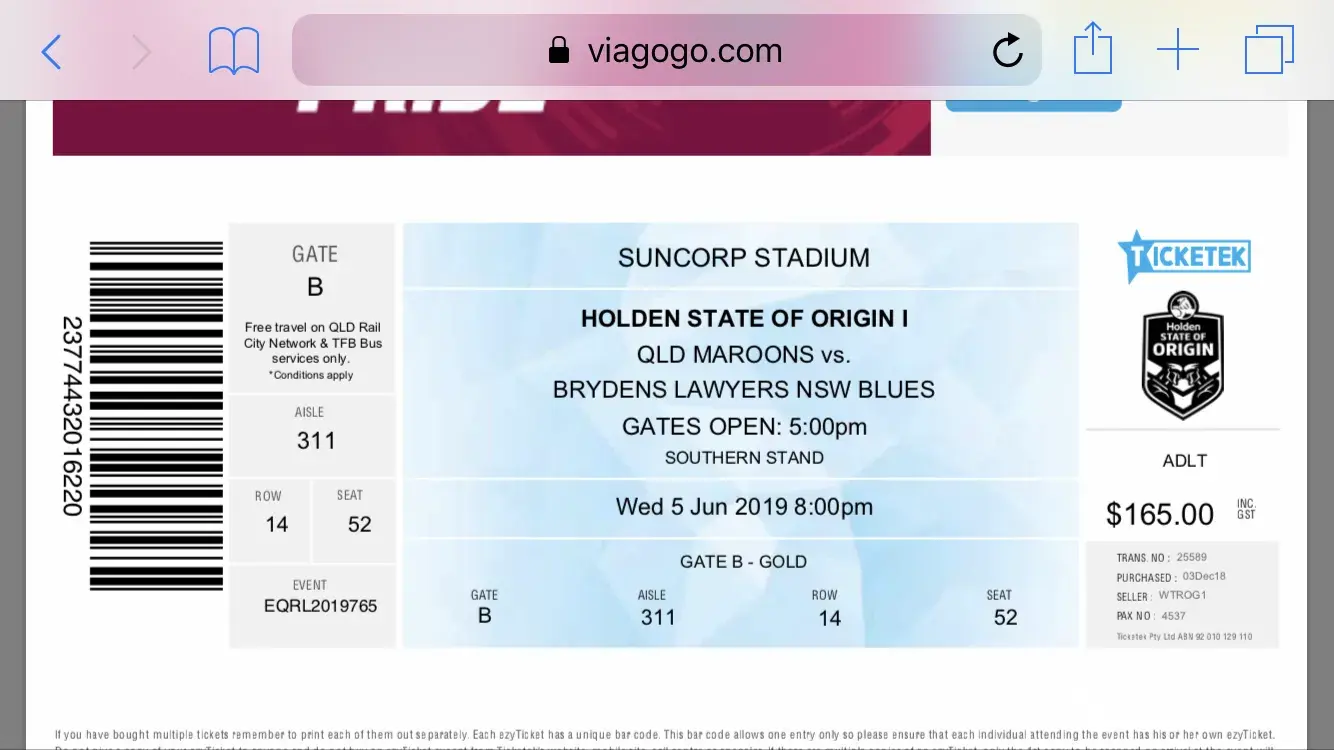
Task: Tap the padlock icon beside viagogo.com
Action: tap(559, 50)
